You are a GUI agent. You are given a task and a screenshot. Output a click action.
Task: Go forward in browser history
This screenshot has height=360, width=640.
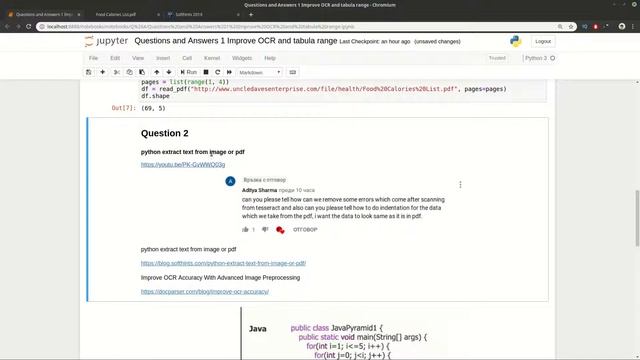tap(18, 27)
